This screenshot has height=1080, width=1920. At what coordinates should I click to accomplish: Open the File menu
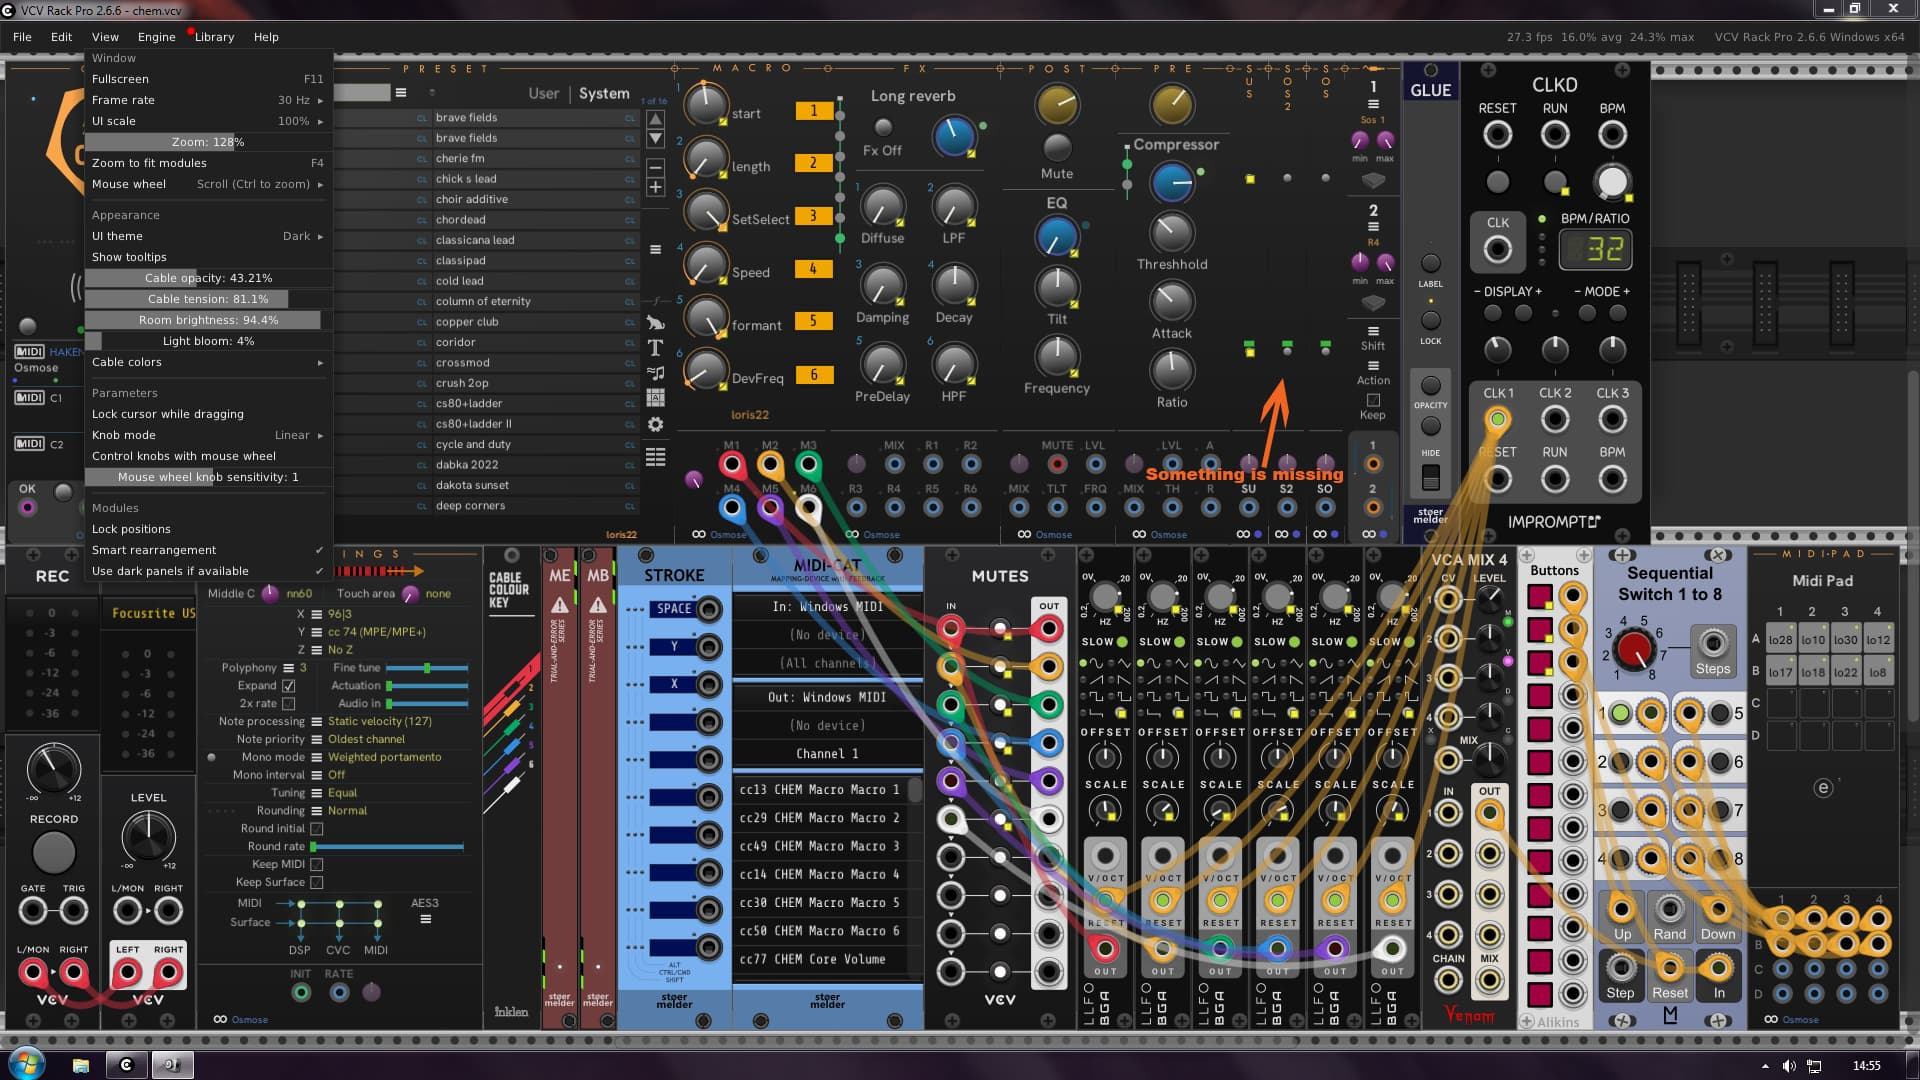(x=22, y=37)
